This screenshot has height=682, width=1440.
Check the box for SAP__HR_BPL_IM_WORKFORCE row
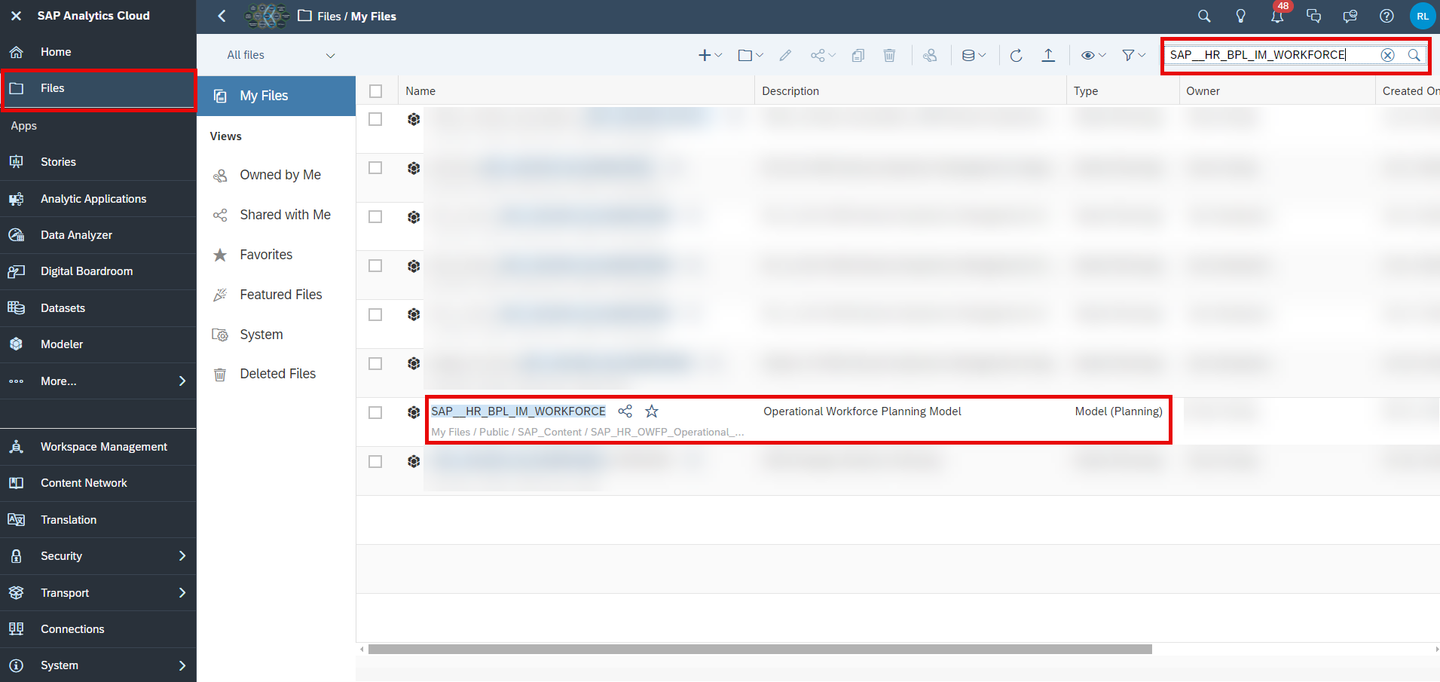(375, 412)
